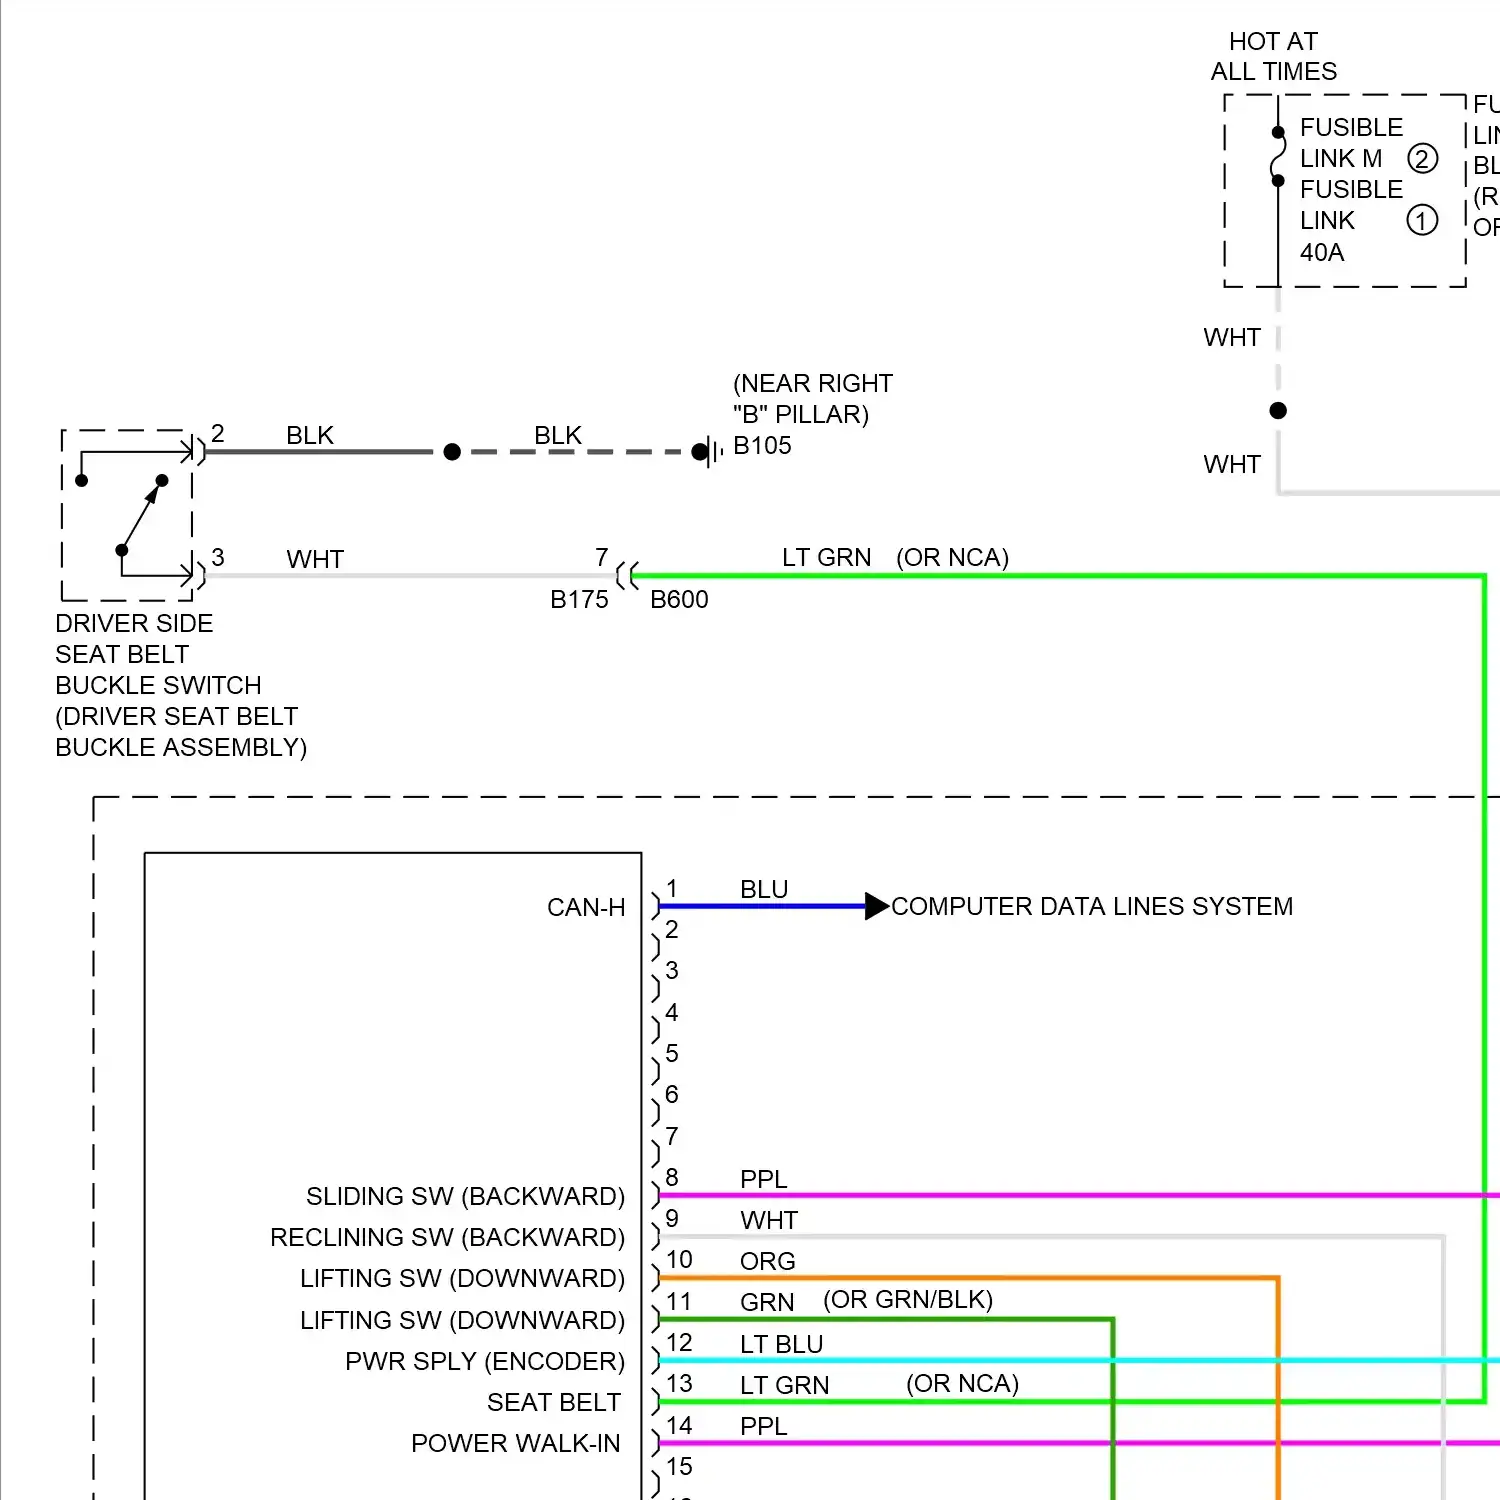Click the NEAR RIGHT "B" PILLAR note
This screenshot has width=1500, height=1500.
click(812, 399)
